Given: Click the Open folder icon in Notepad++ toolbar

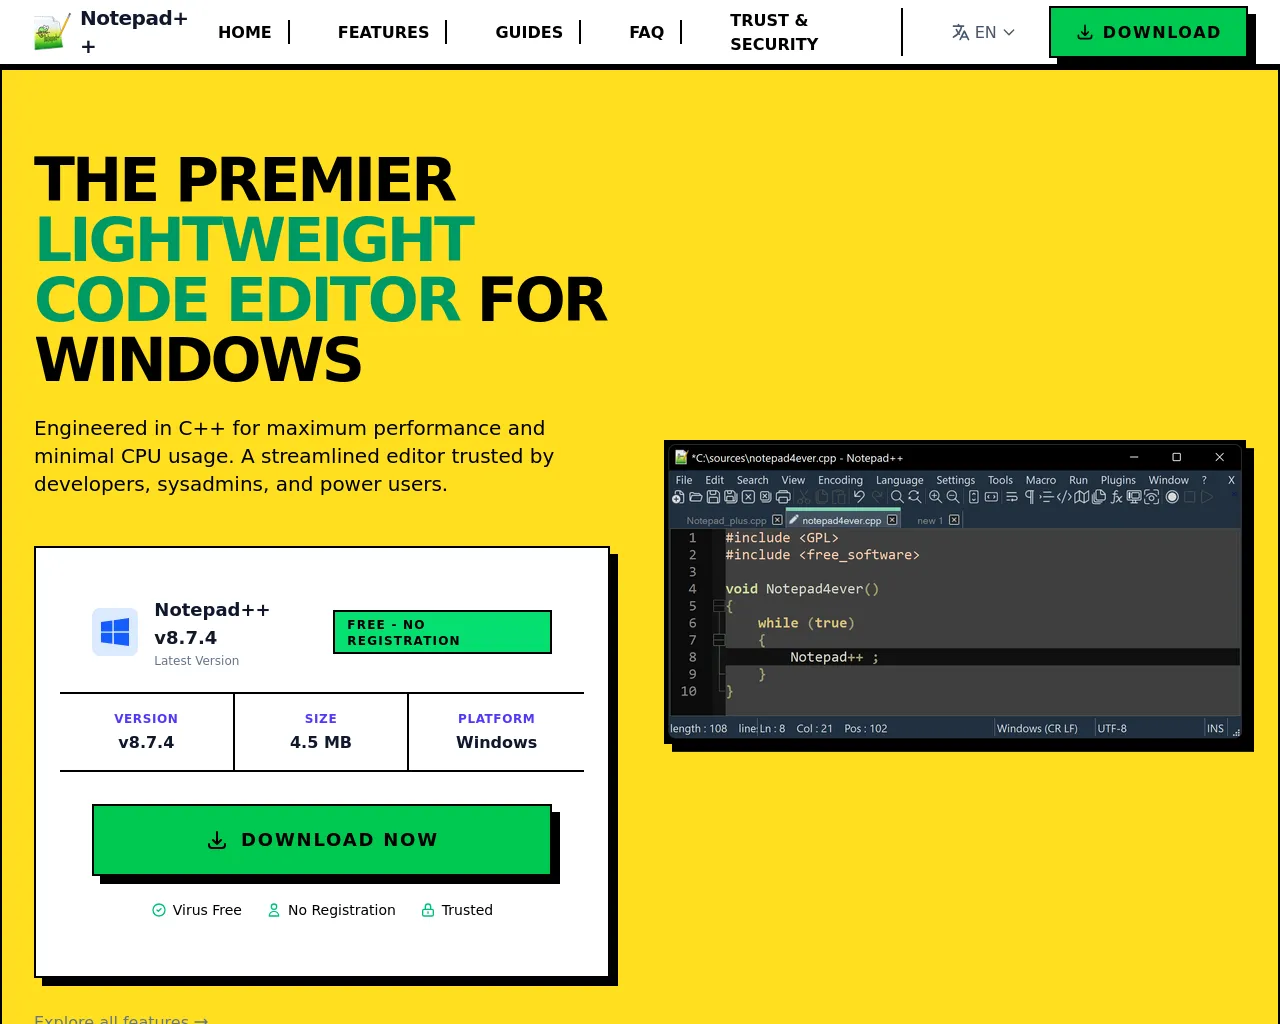Looking at the screenshot, I should point(696,497).
